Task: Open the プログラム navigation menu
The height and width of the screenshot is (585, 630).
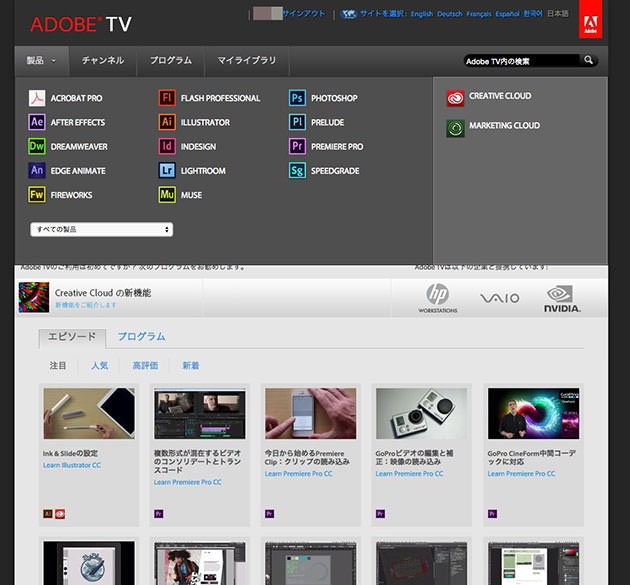Action: click(171, 61)
